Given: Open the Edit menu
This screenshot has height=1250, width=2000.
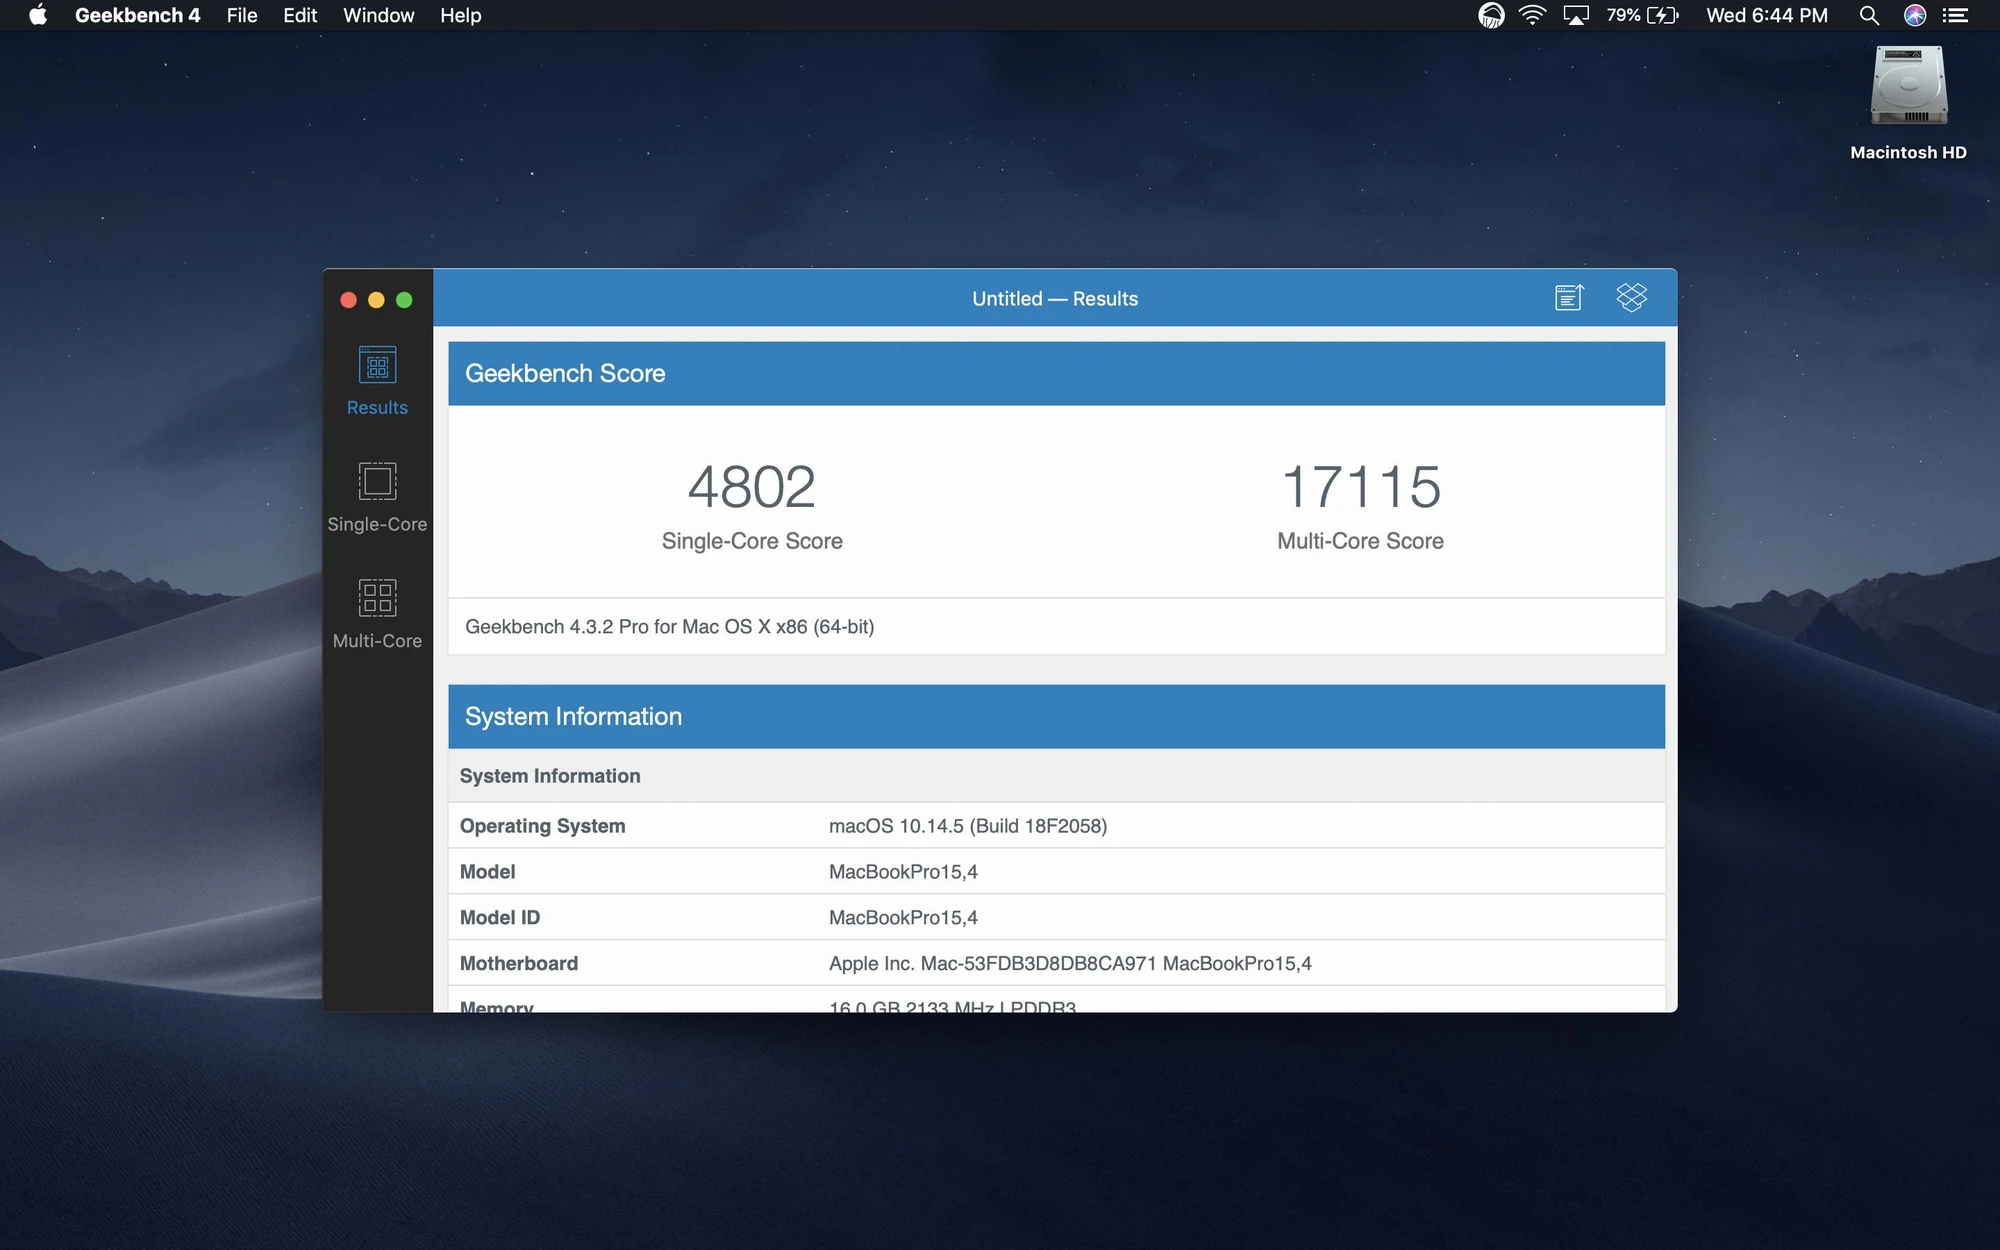Looking at the screenshot, I should point(300,15).
